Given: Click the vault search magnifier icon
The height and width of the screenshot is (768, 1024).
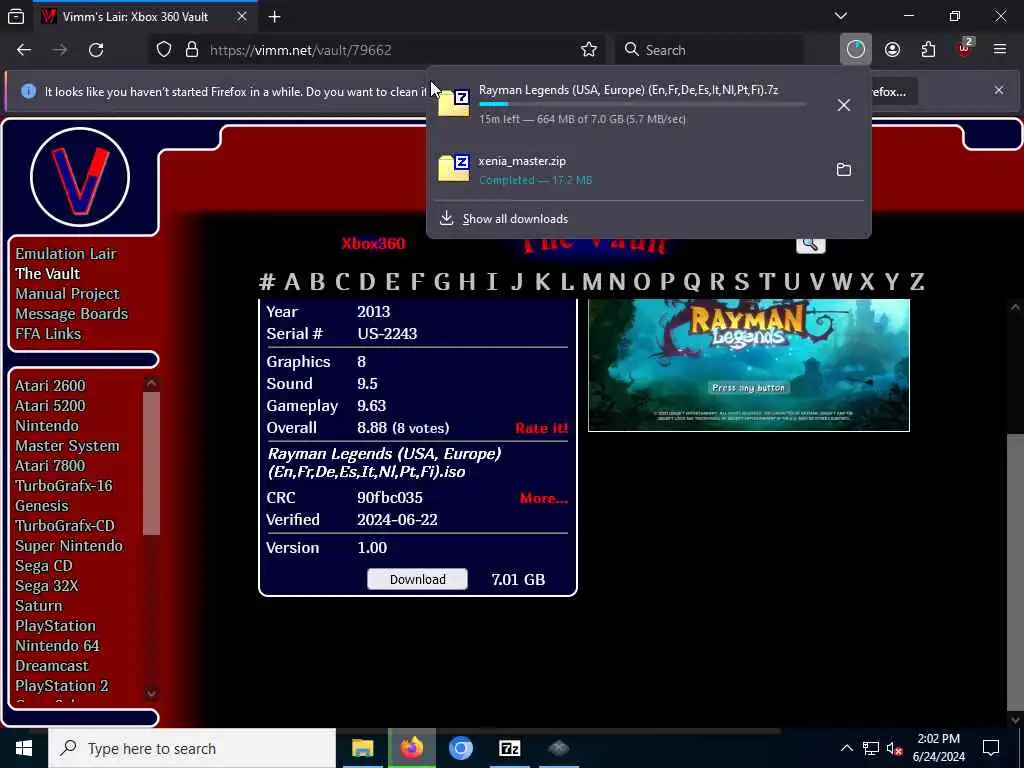Looking at the screenshot, I should pos(810,245).
